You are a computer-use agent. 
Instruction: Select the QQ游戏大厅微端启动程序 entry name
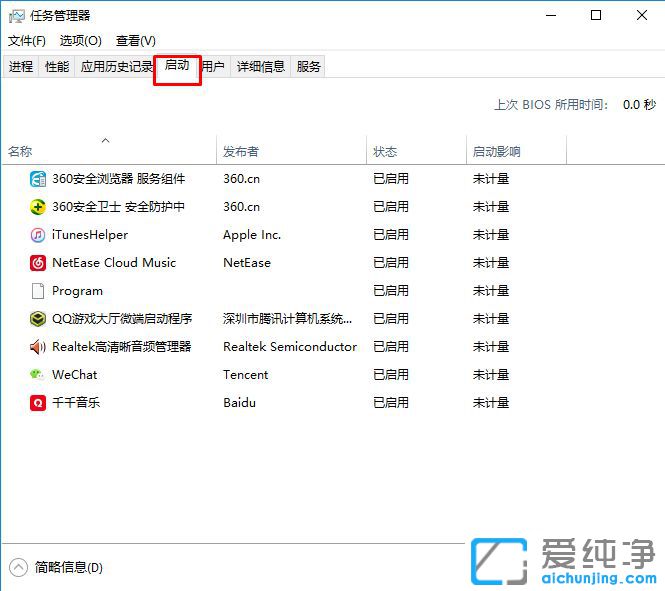point(122,319)
